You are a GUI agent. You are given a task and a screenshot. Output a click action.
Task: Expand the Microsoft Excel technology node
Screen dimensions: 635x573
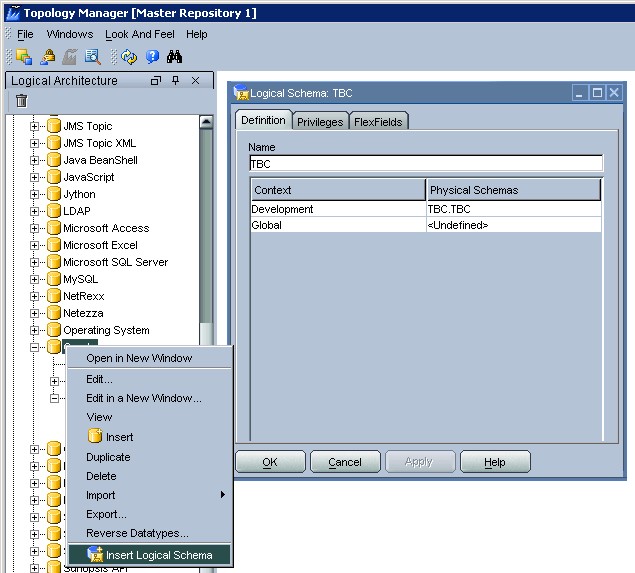[35, 245]
